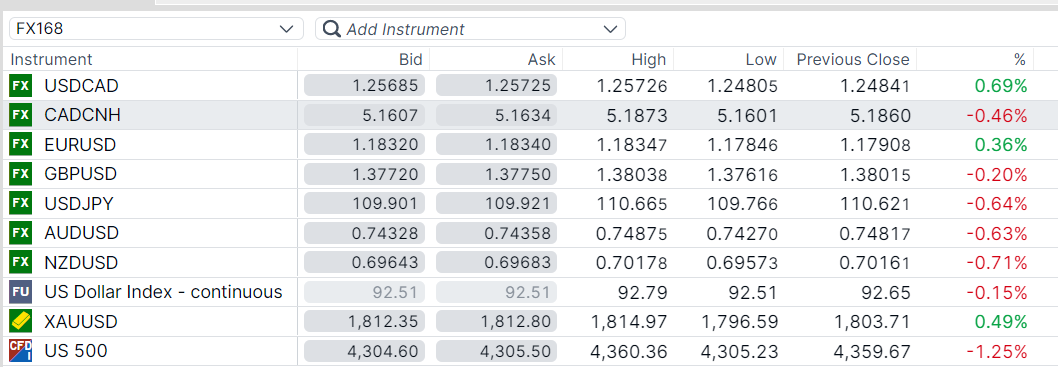Click USDJPY previous close 110.621

point(874,204)
